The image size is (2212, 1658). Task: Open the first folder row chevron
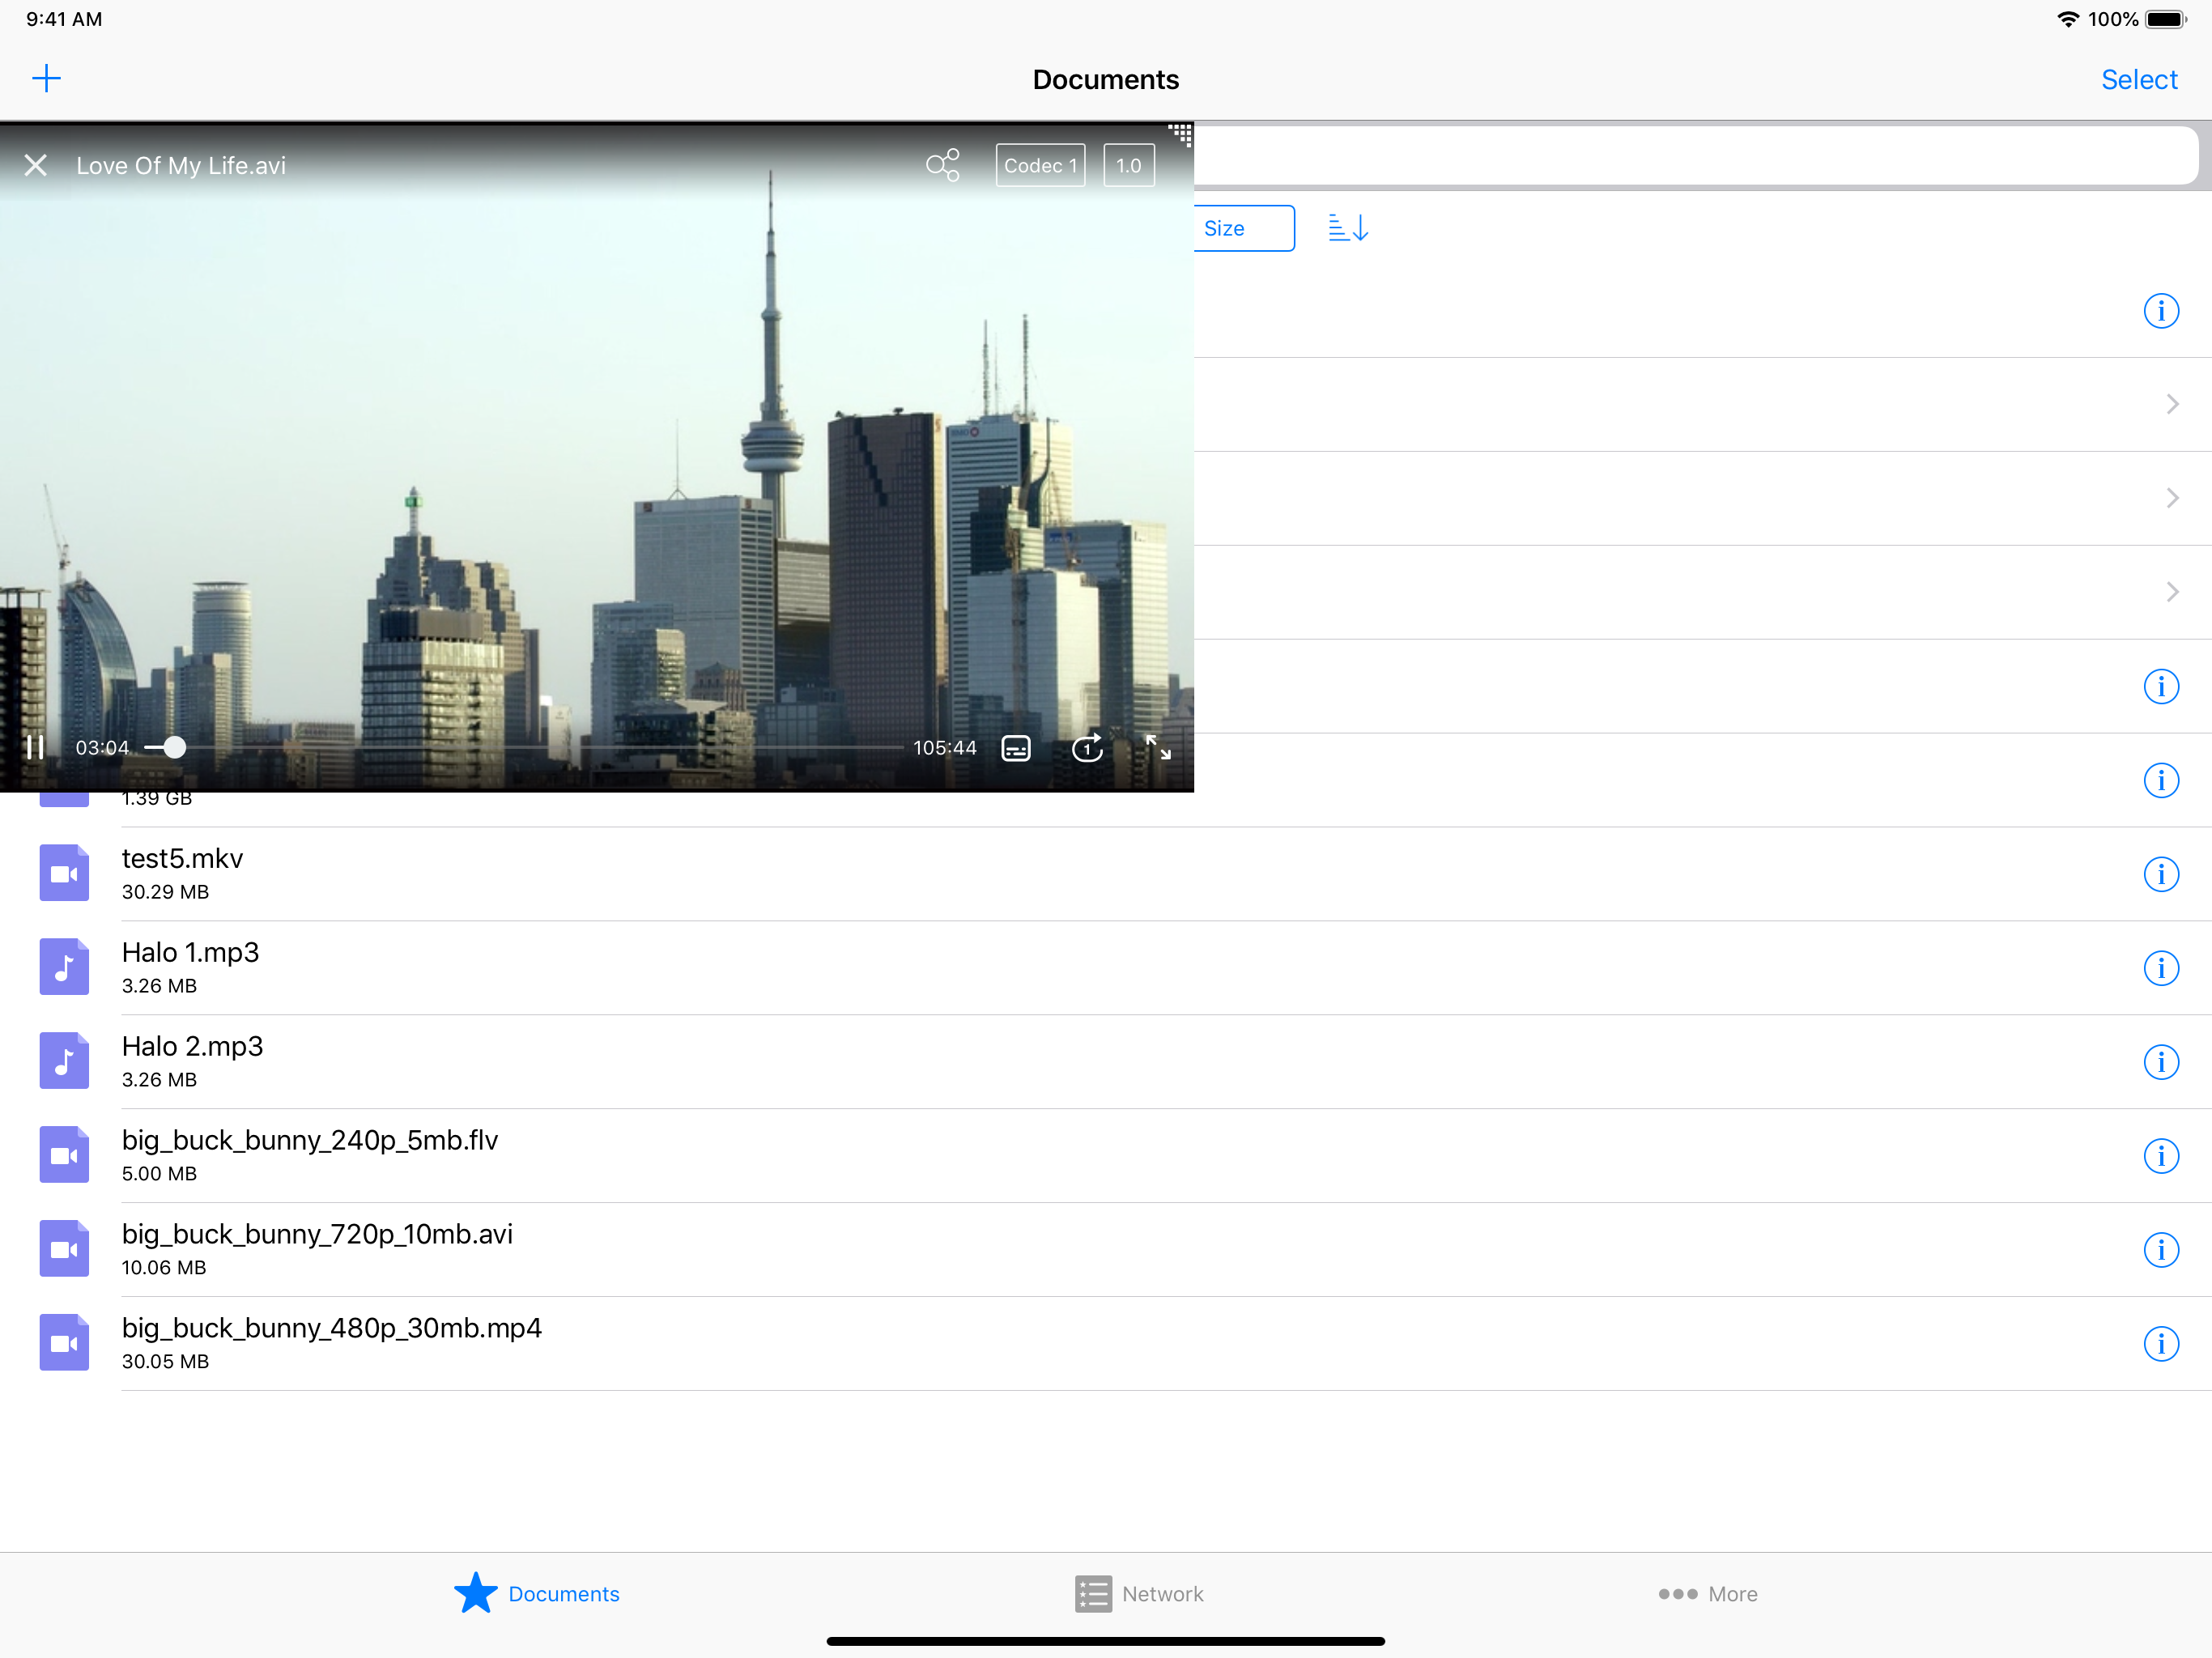pyautogui.click(x=2171, y=404)
